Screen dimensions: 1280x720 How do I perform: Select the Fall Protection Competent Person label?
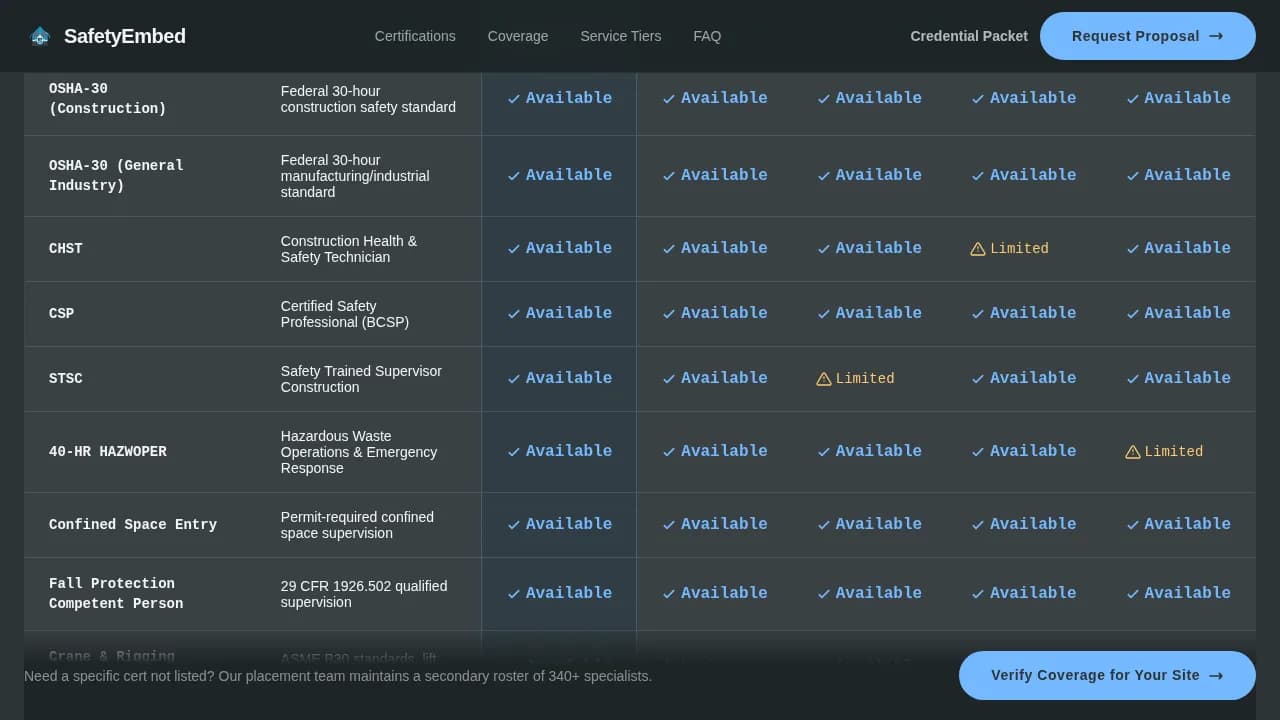click(x=116, y=593)
